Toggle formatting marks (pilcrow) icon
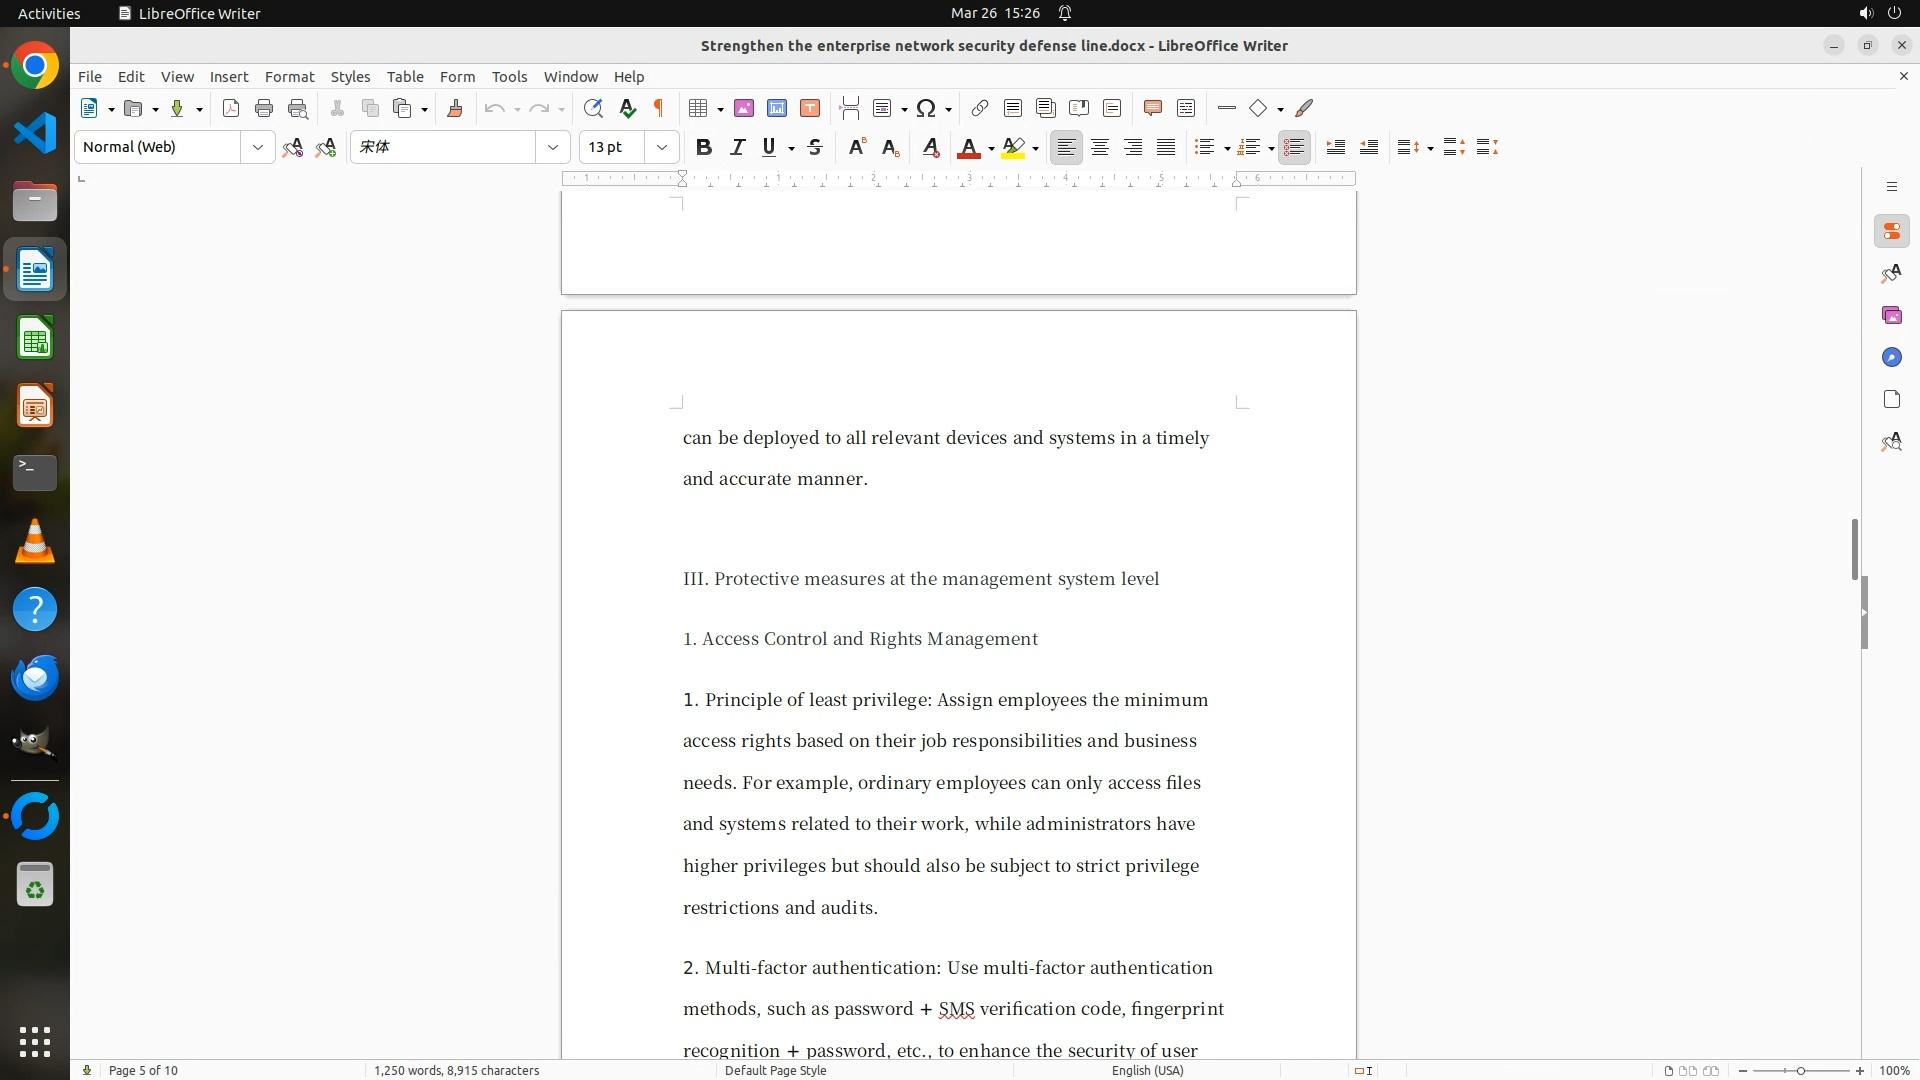Screen dimensions: 1920x1080 [x=659, y=109]
